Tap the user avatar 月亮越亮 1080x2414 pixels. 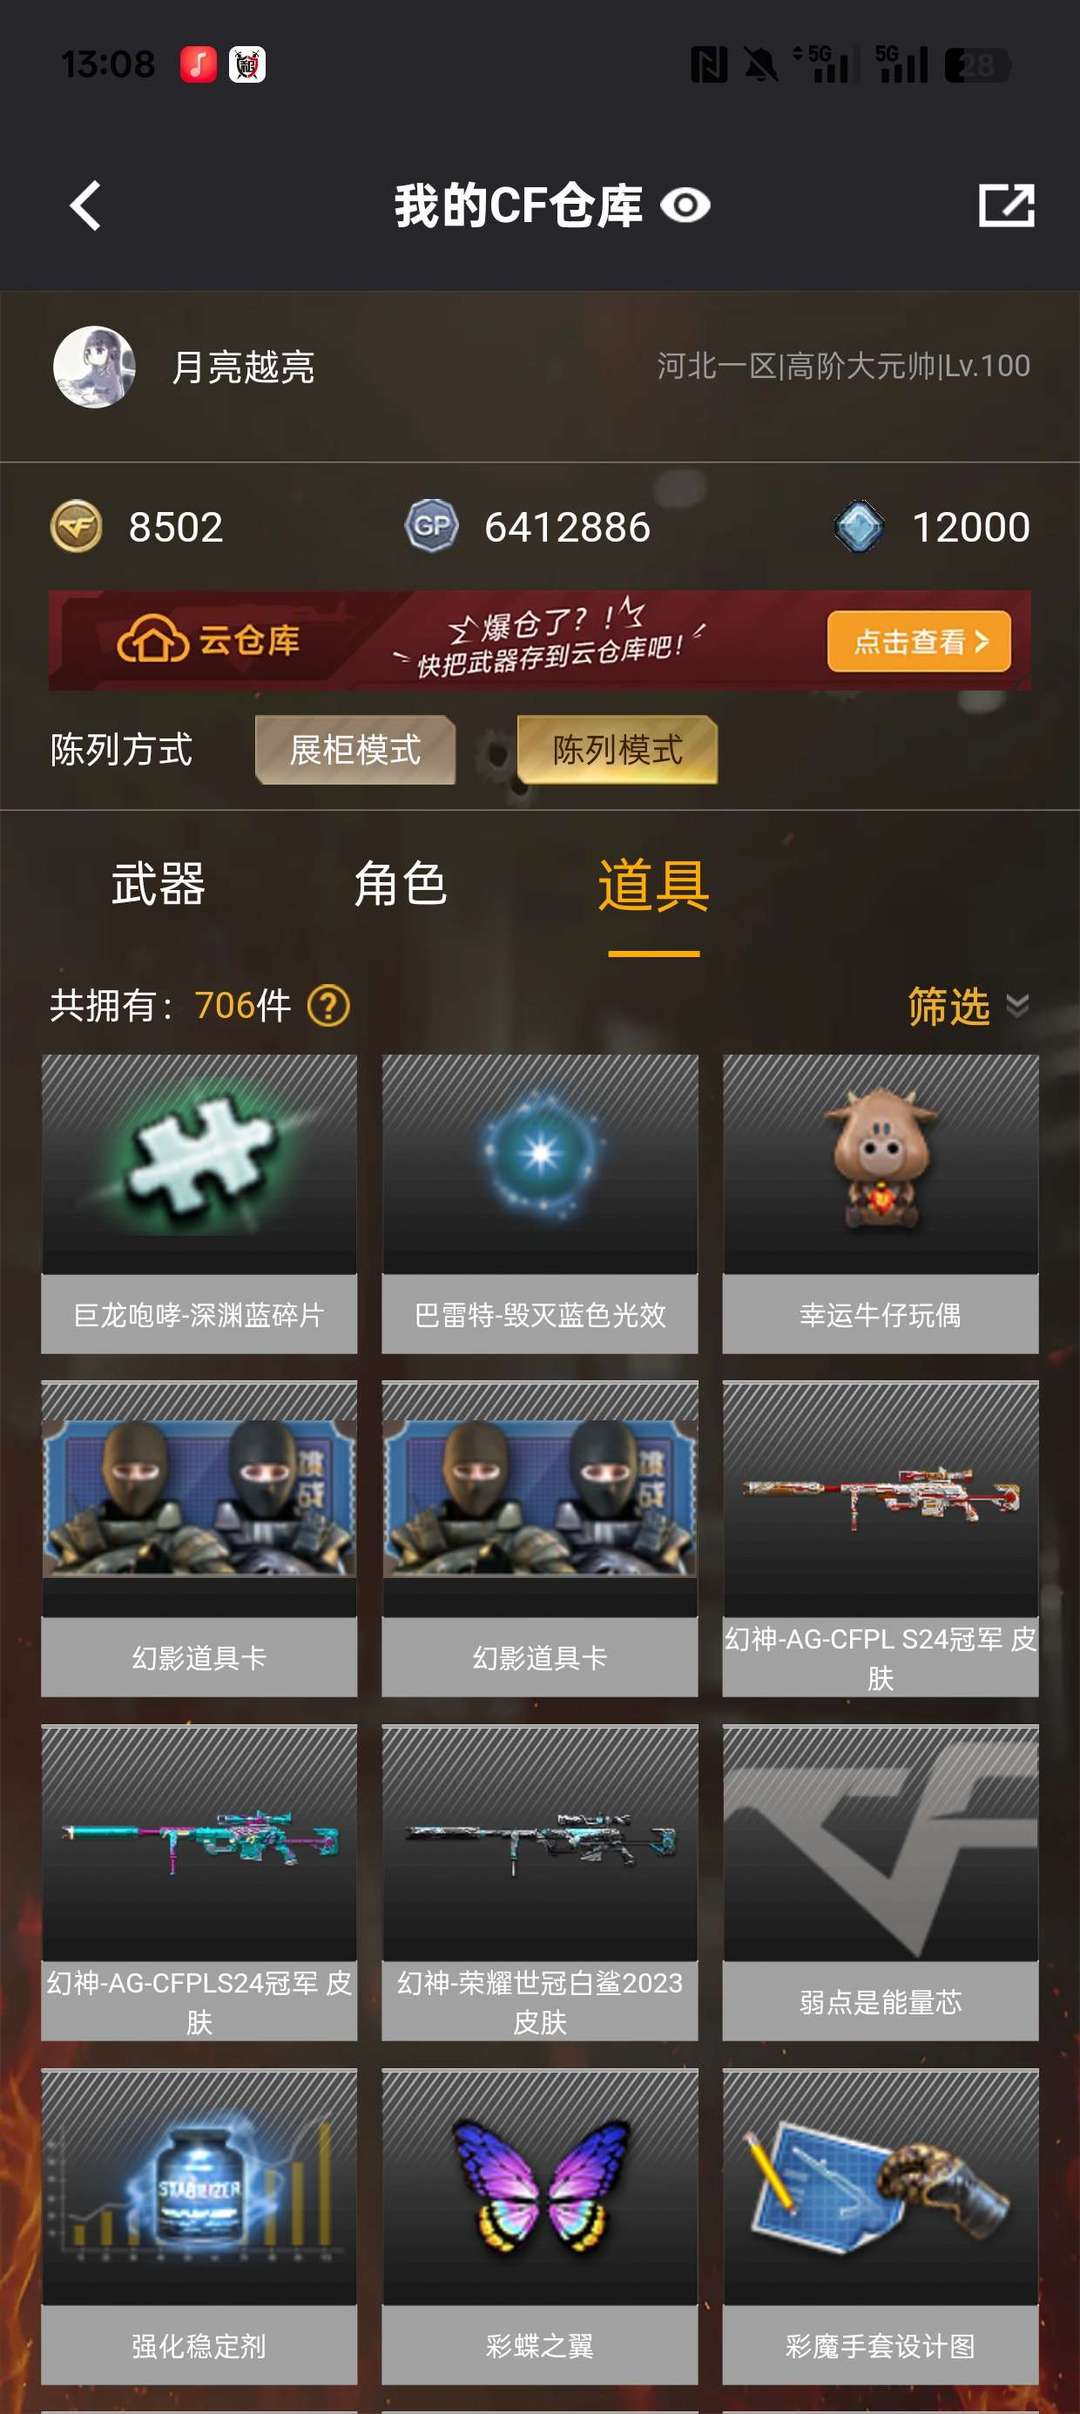coord(94,367)
